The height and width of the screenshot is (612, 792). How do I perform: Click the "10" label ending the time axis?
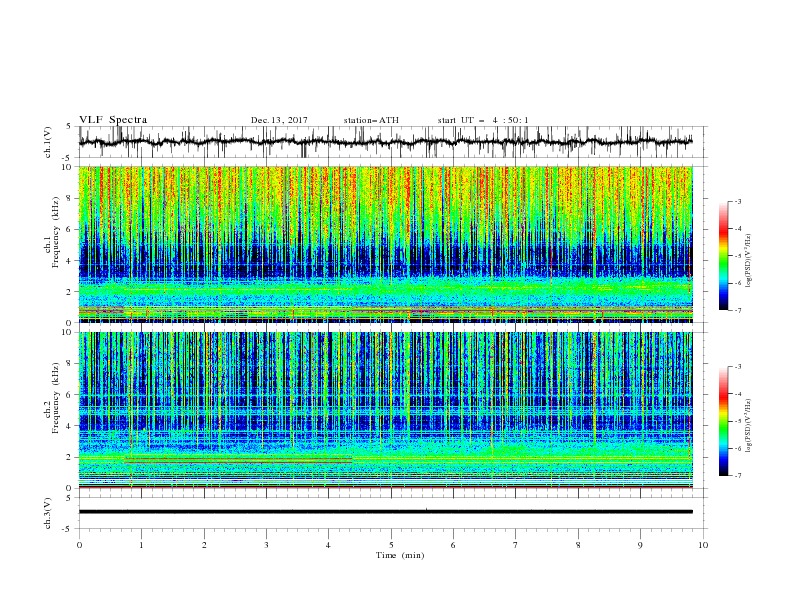tap(703, 545)
